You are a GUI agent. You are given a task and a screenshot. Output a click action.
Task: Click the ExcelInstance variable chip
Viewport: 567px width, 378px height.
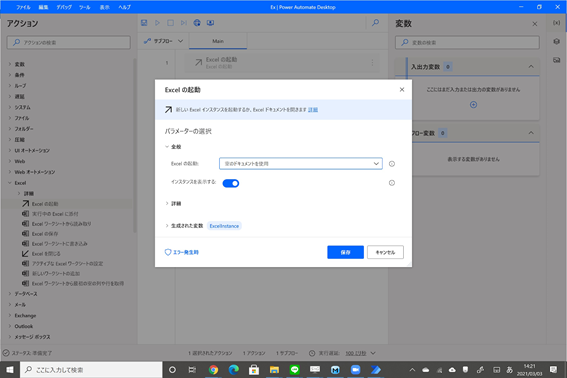coord(224,226)
